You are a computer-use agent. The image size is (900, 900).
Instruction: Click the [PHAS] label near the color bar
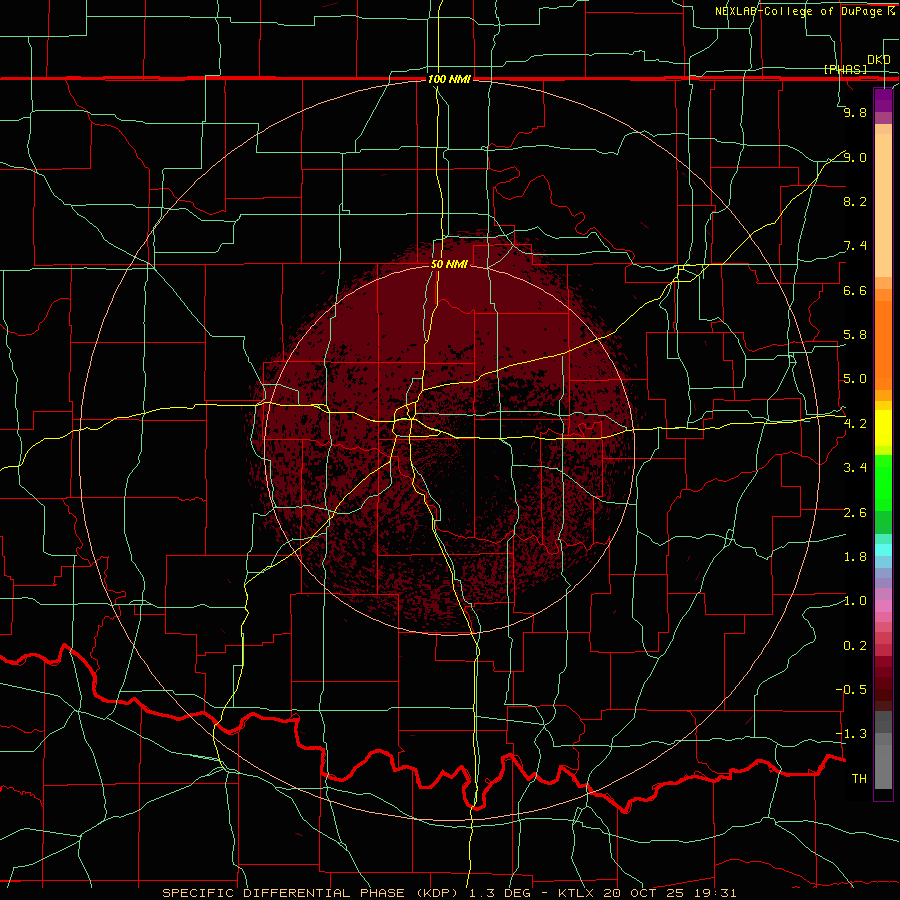pos(845,69)
